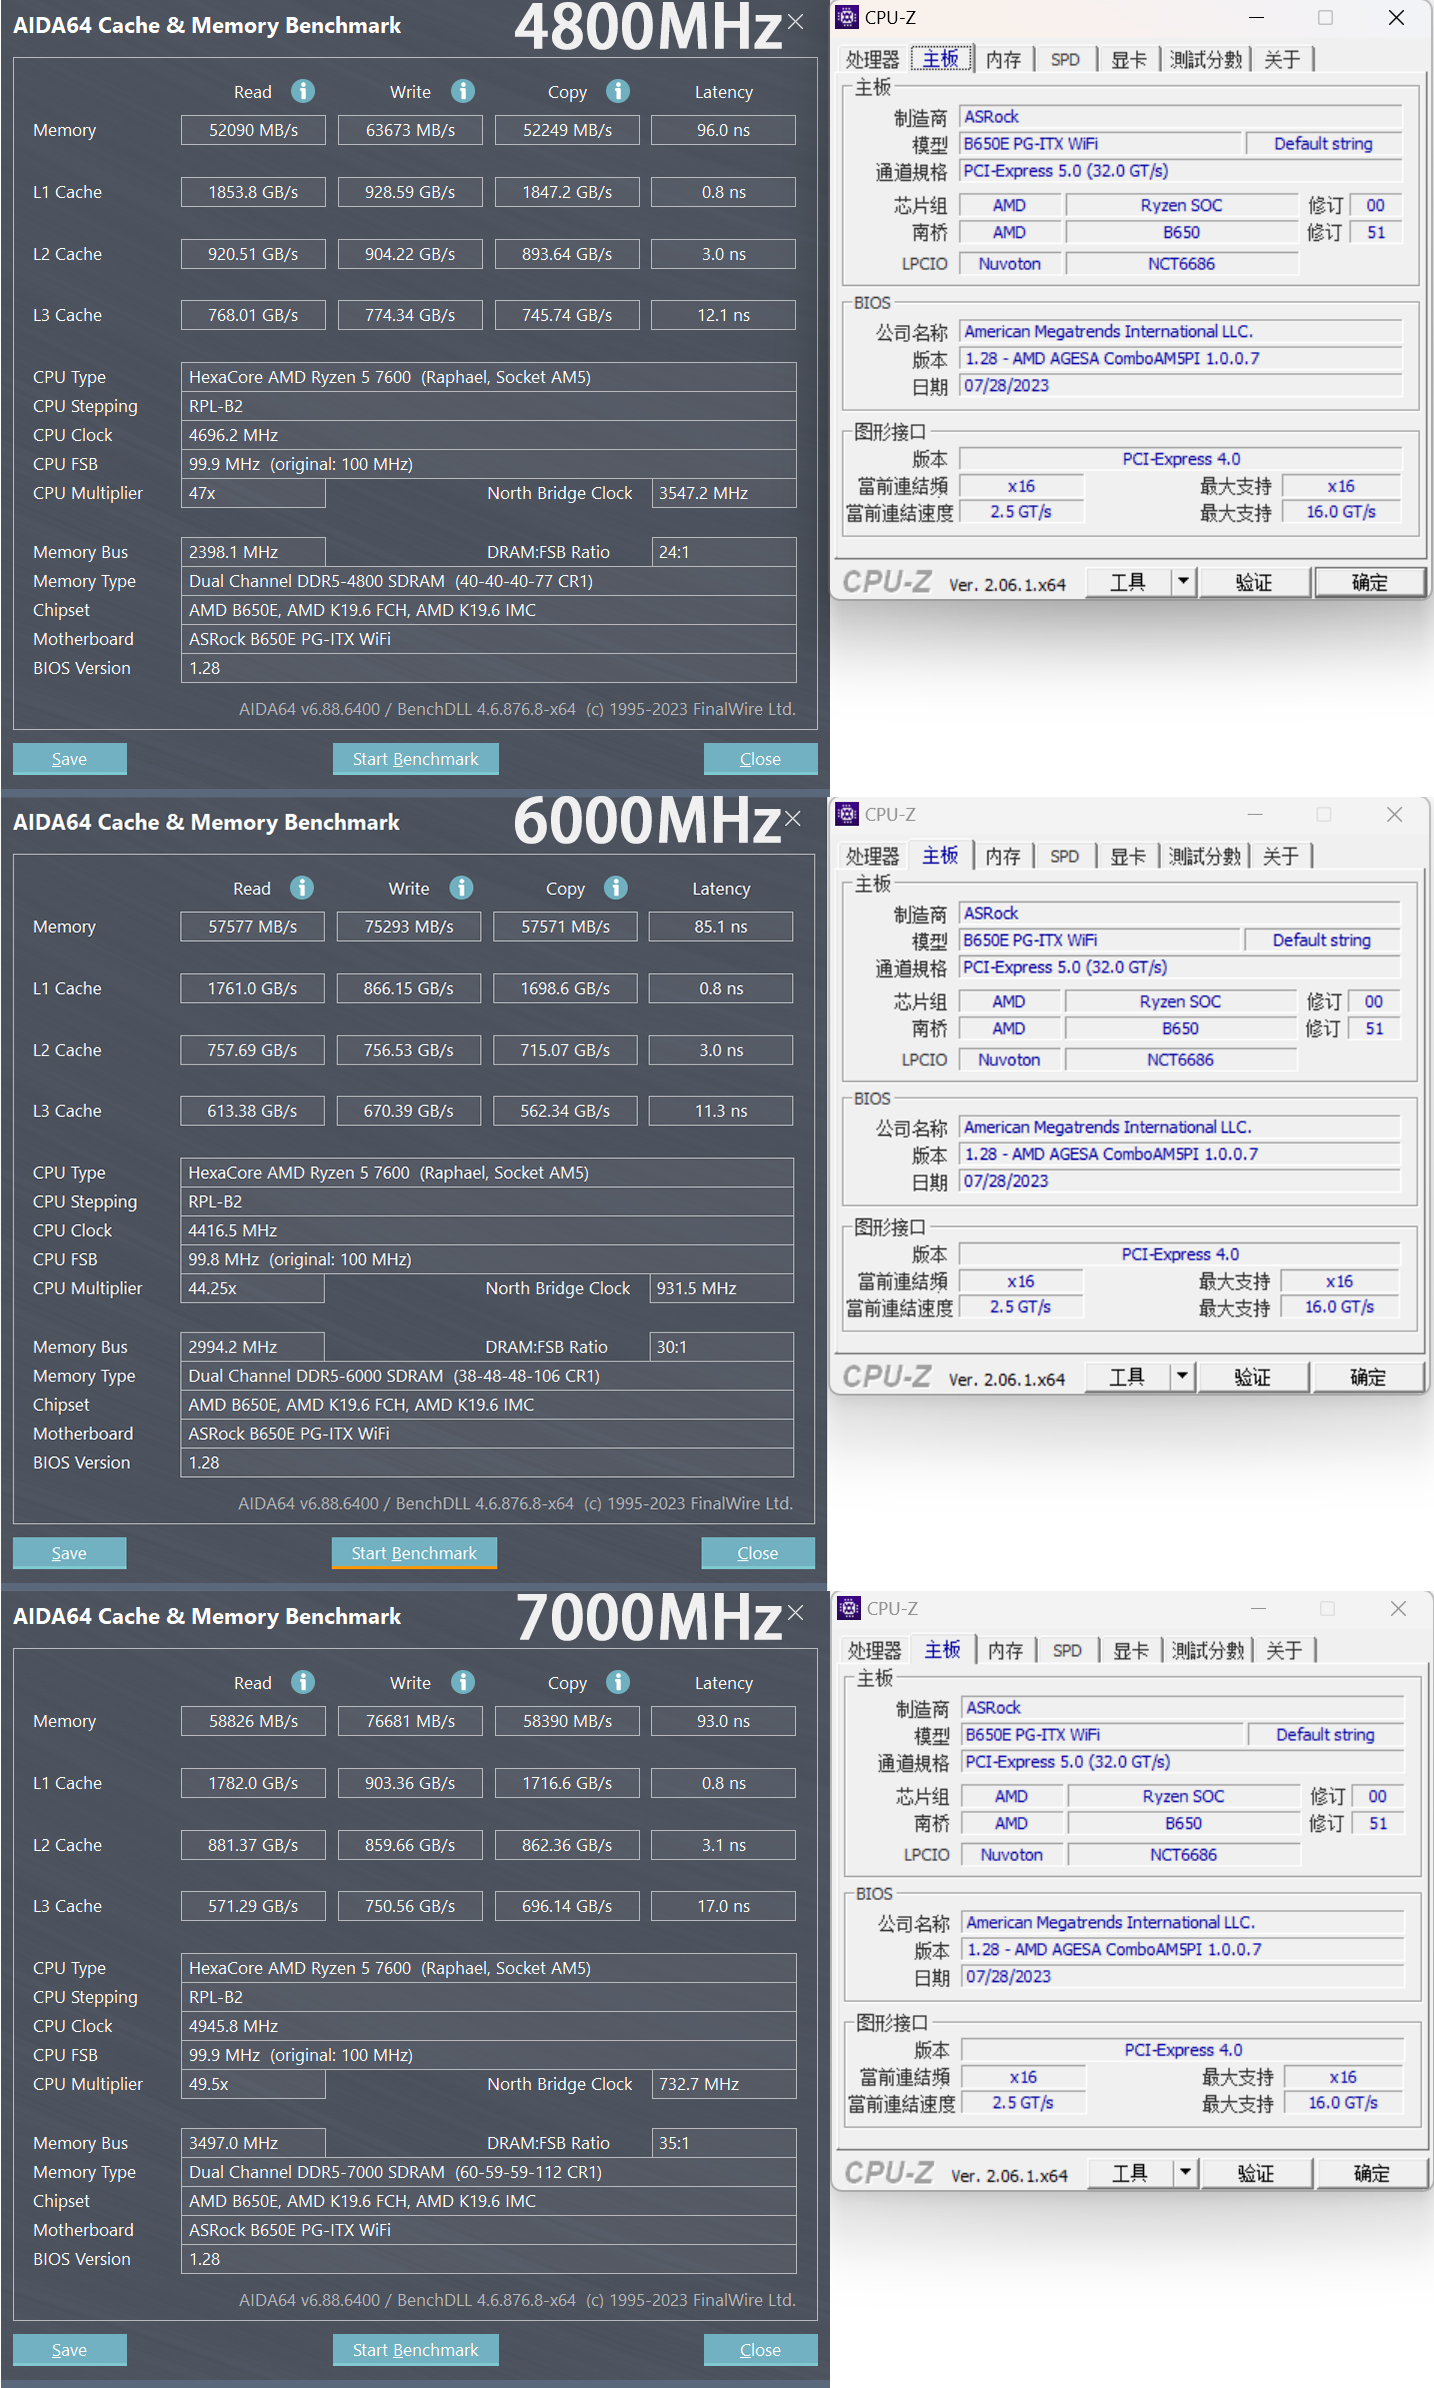Click the CPU-Z app icon in top window title bar
The width and height of the screenshot is (1434, 2388).
click(848, 17)
